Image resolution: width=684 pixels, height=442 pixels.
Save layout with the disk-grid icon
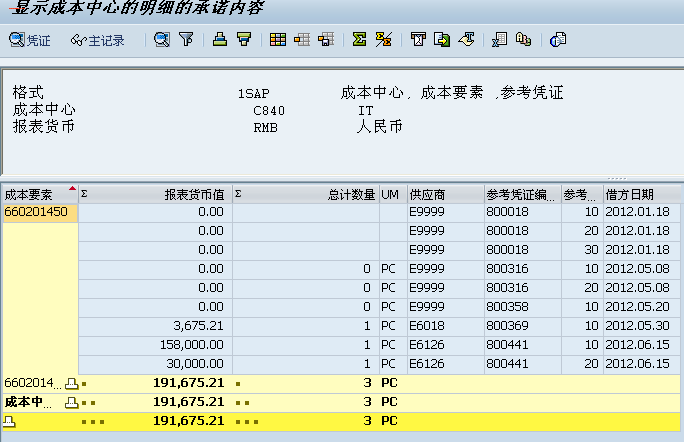click(x=326, y=40)
